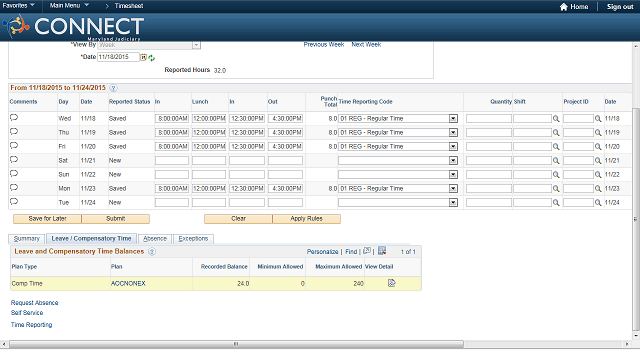Look up Project ID for Wed 11/18 row
Viewport: 640px width, 360px height.
click(x=598, y=118)
